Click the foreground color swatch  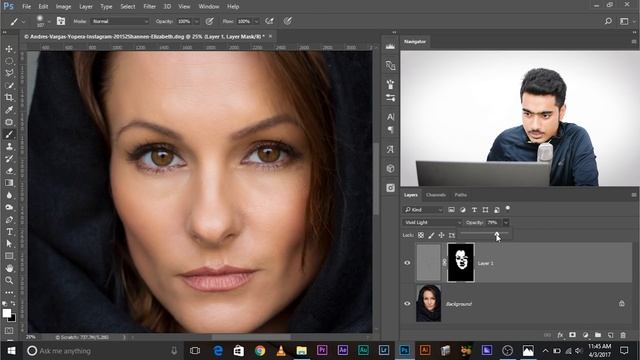[7, 313]
